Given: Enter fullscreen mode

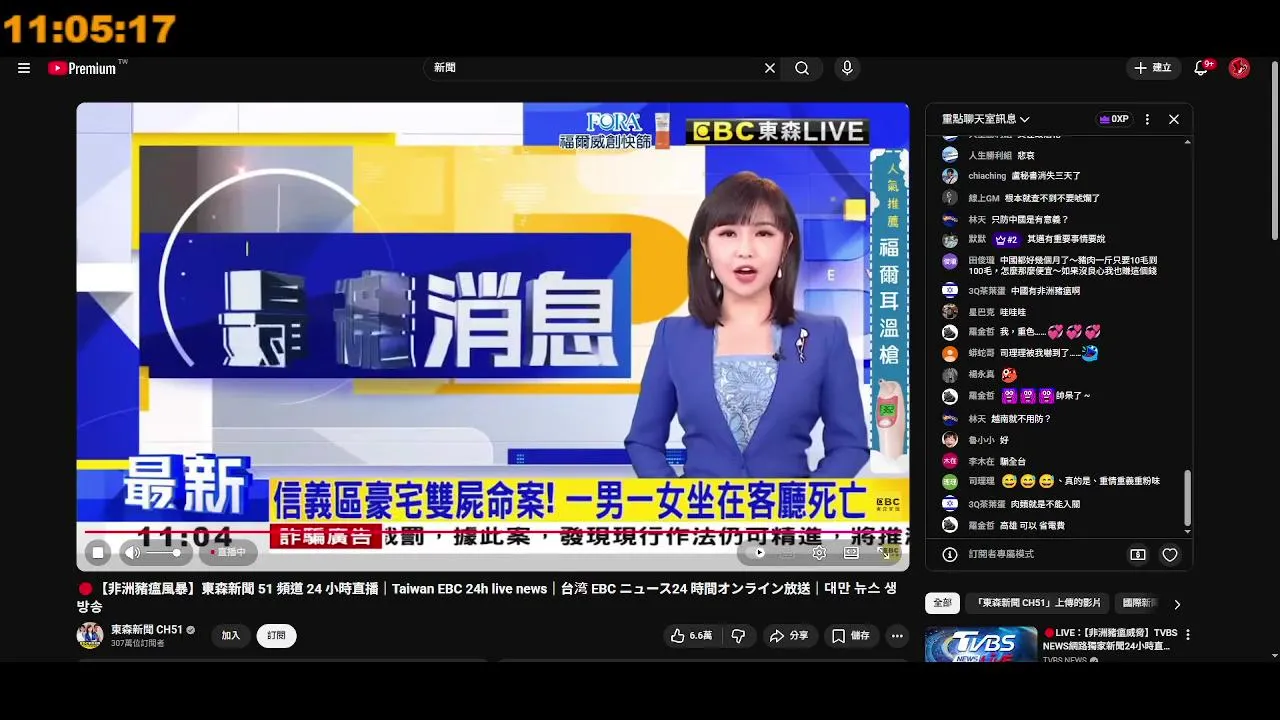Looking at the screenshot, I should click(x=885, y=552).
